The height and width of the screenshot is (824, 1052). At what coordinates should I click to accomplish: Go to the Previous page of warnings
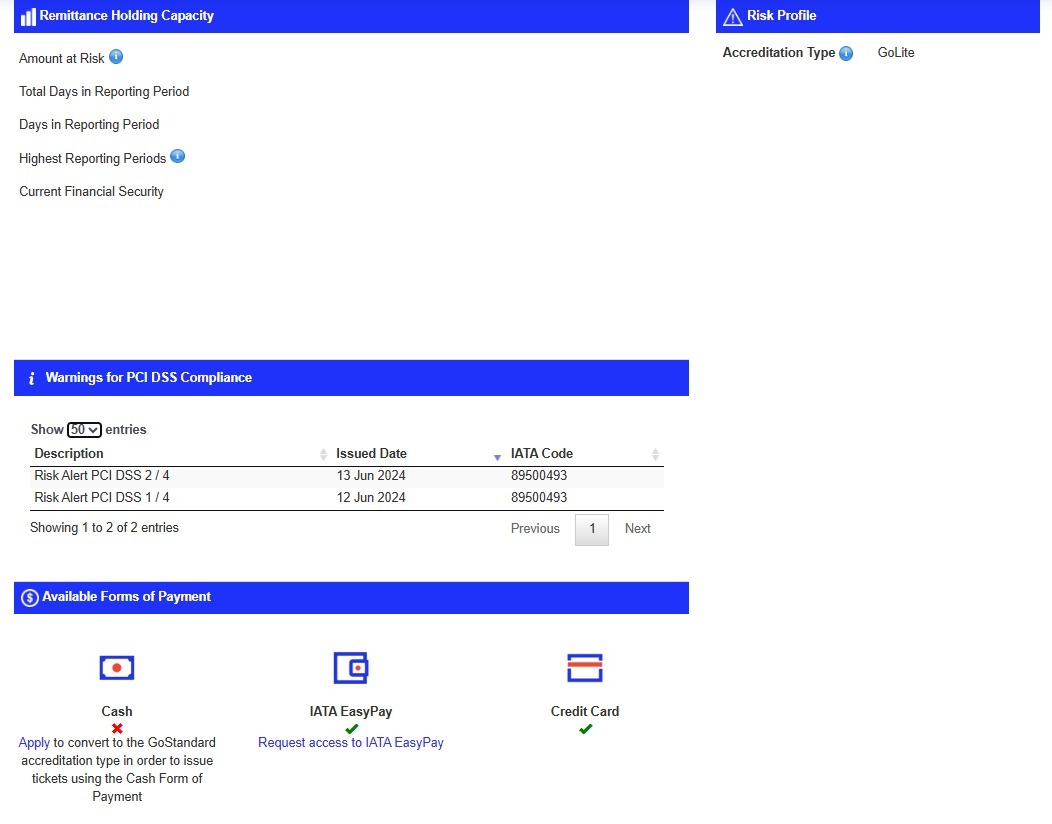pos(535,529)
